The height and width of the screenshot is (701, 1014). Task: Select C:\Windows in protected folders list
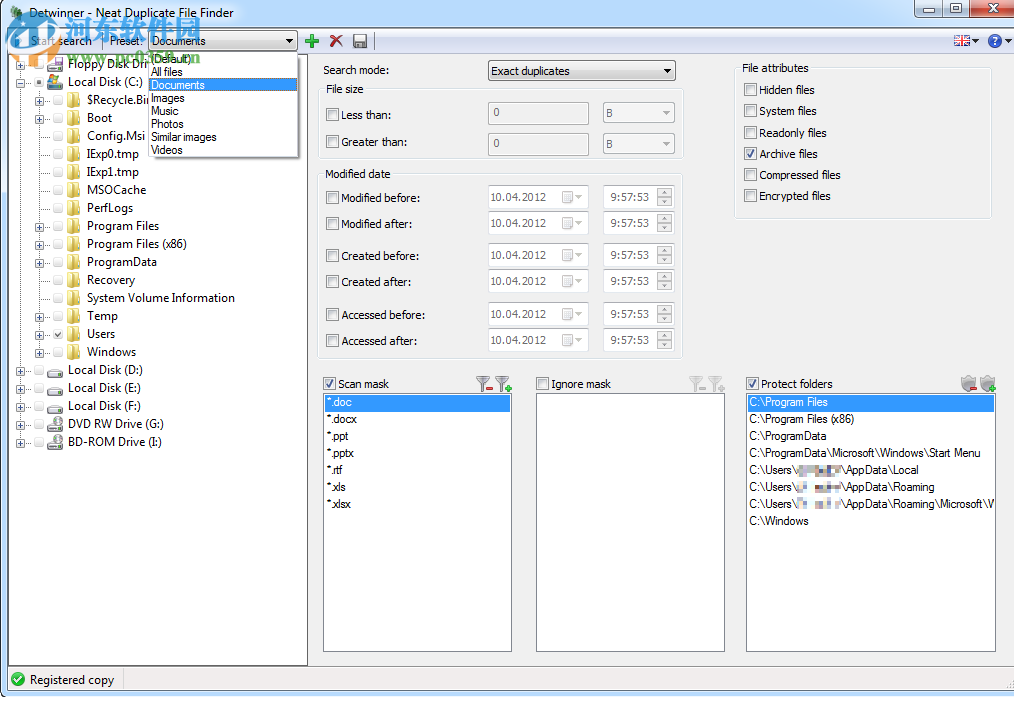coord(779,521)
